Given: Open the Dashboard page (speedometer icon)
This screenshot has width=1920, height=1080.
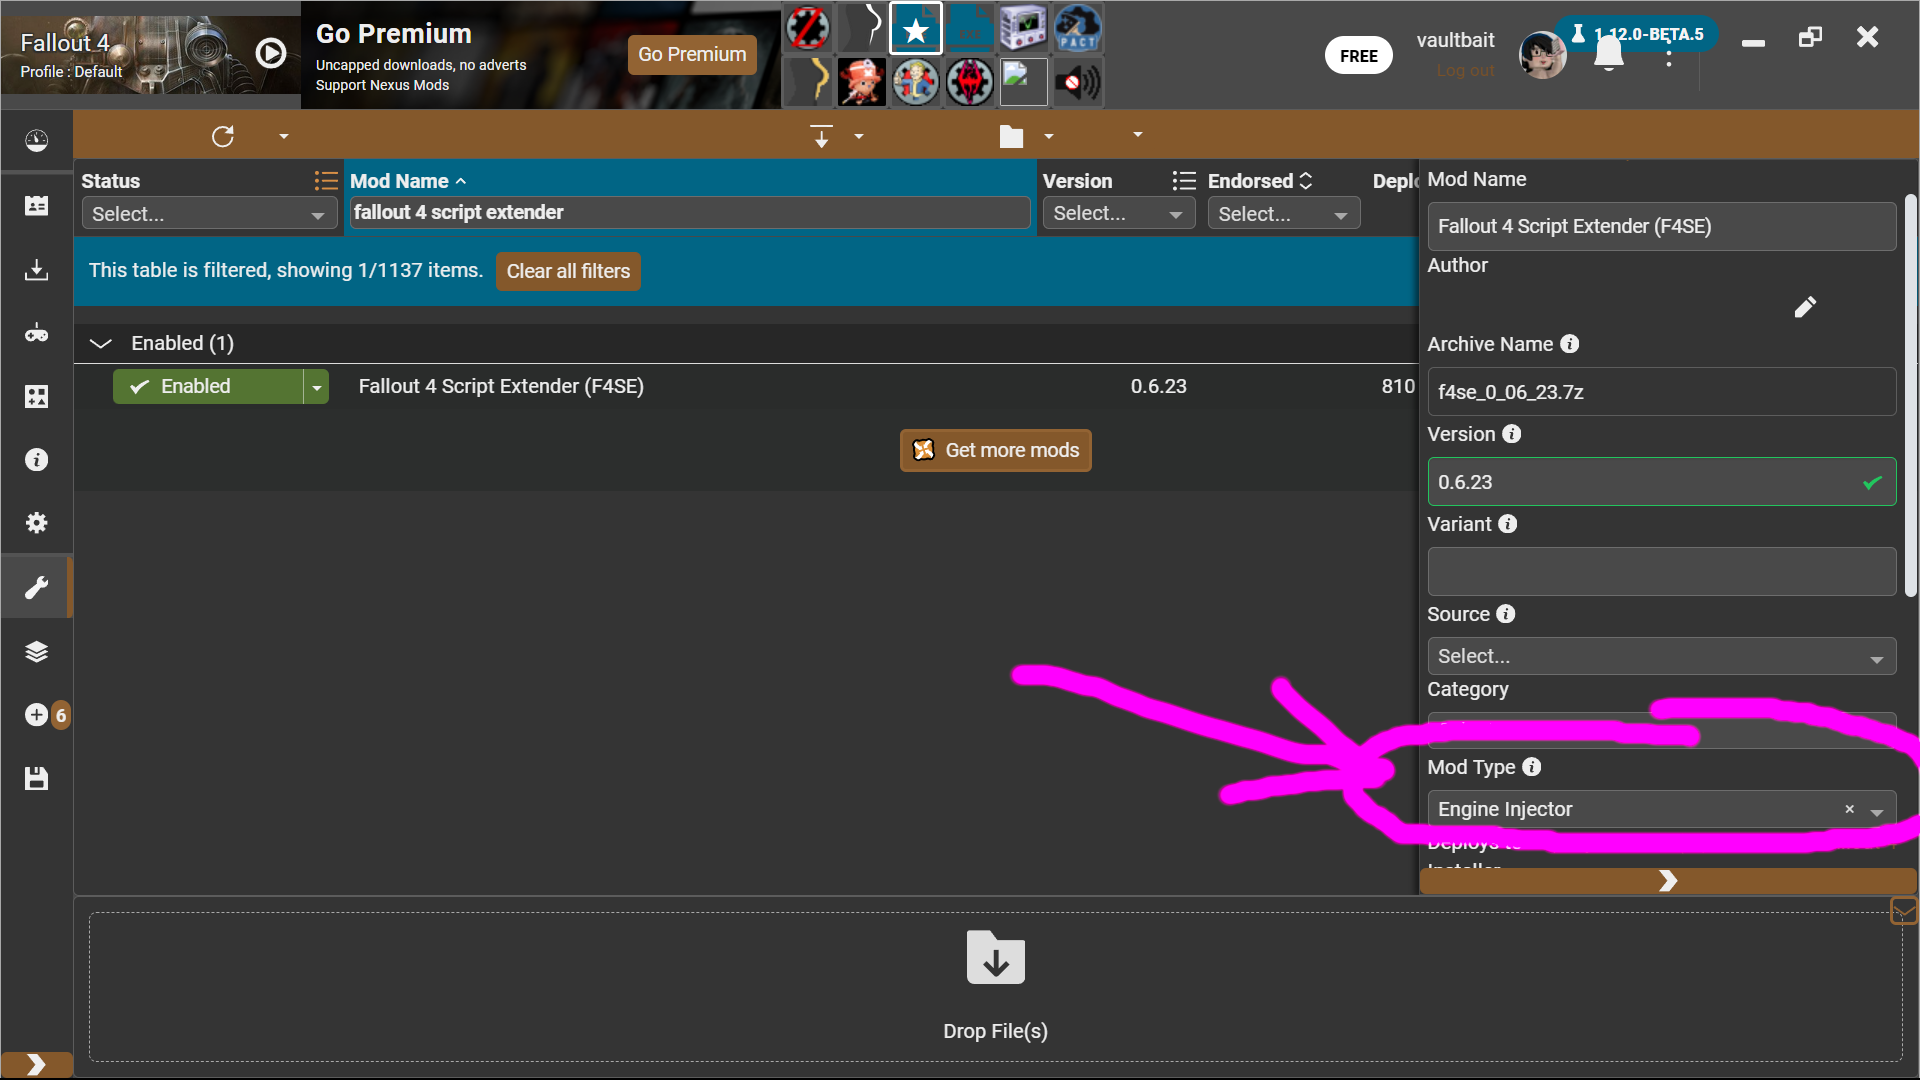Looking at the screenshot, I should (36, 140).
